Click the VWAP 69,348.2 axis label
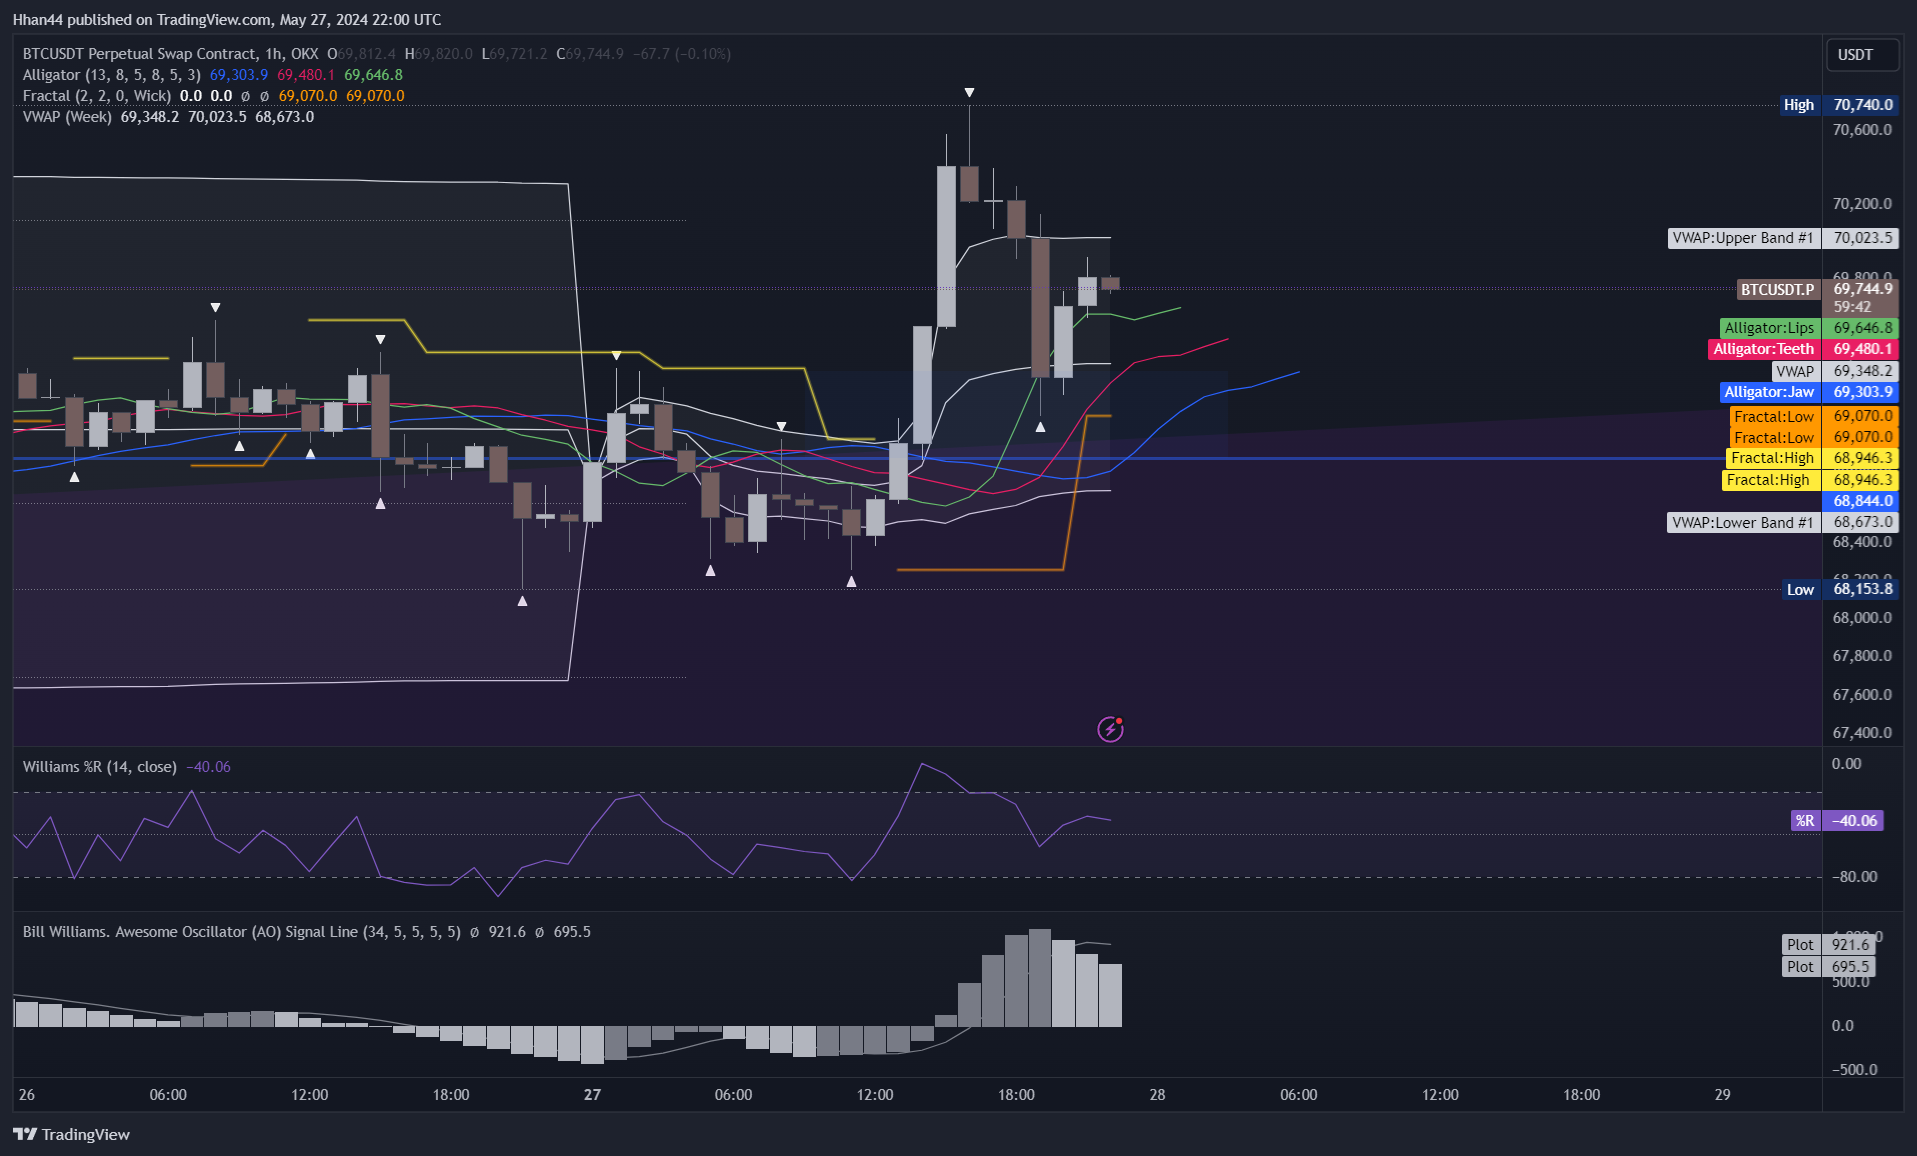 pos(1834,371)
